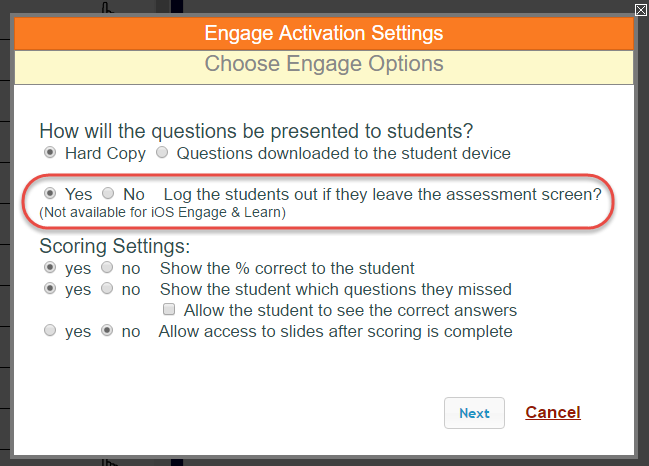
Task: Click the Next button
Action: (474, 413)
